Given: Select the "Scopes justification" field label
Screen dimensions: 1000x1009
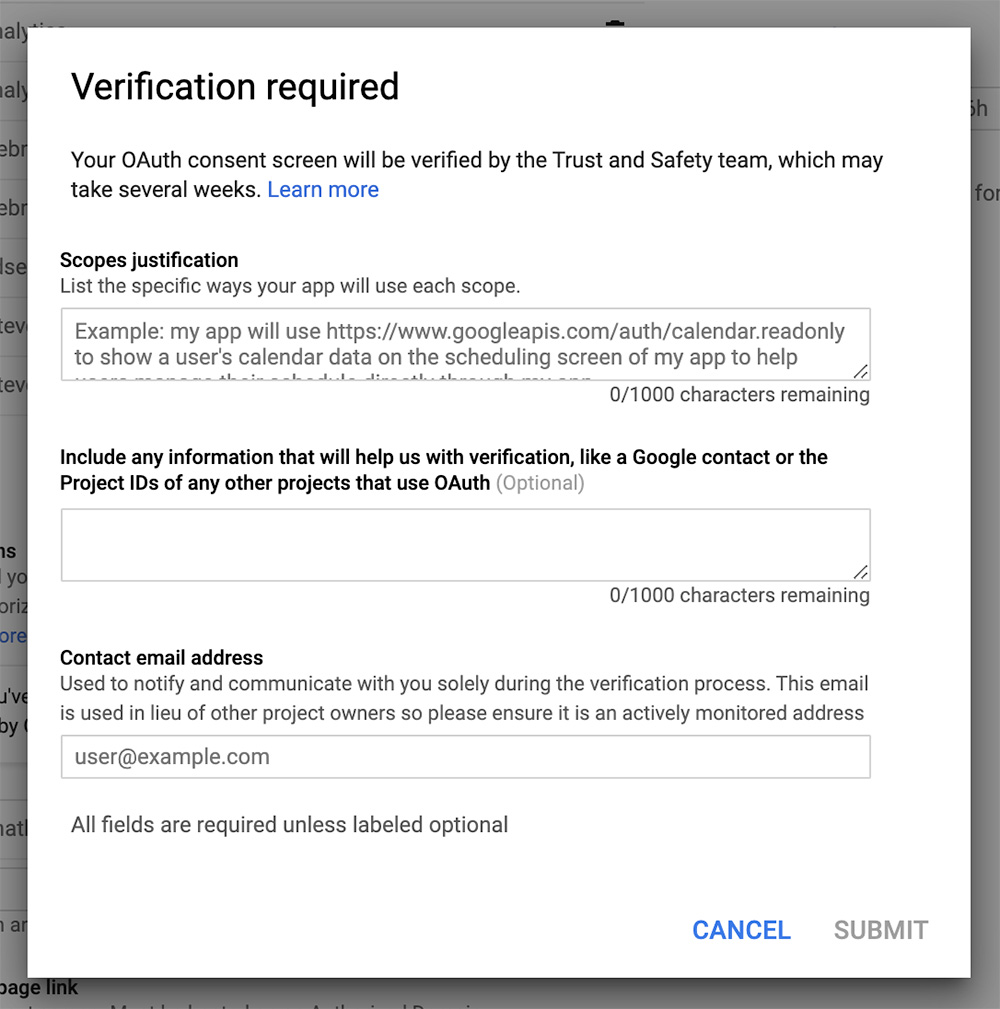Looking at the screenshot, I should pos(149,260).
